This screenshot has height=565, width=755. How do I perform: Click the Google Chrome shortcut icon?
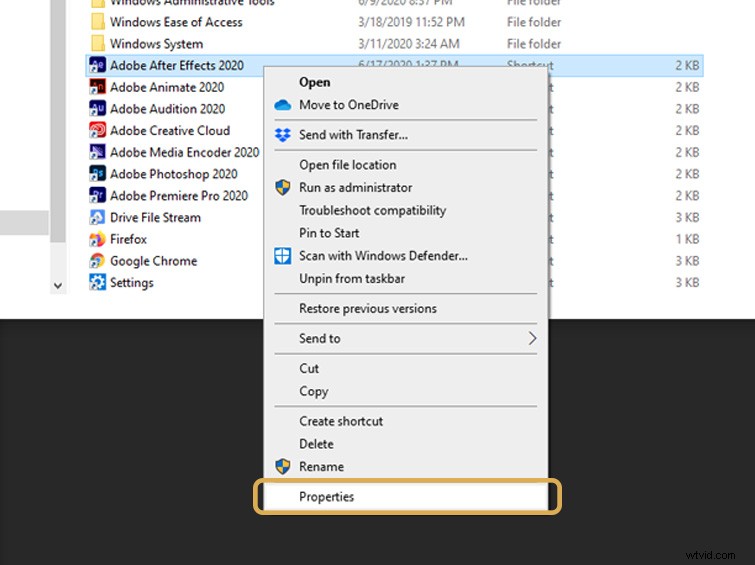coord(97,261)
